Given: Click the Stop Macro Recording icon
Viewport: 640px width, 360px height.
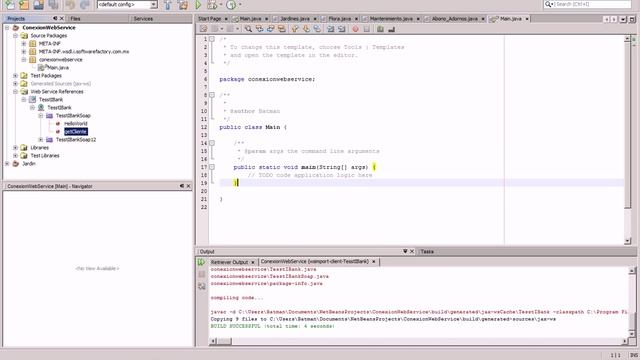Looking at the screenshot, I should 367,29.
